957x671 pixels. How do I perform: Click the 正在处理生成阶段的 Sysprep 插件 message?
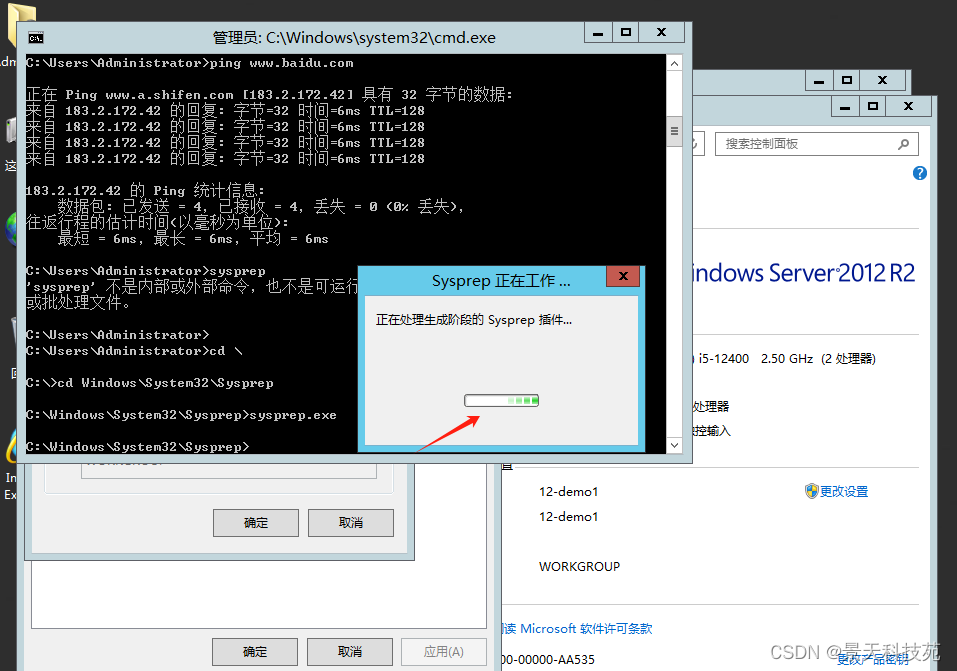click(x=474, y=320)
